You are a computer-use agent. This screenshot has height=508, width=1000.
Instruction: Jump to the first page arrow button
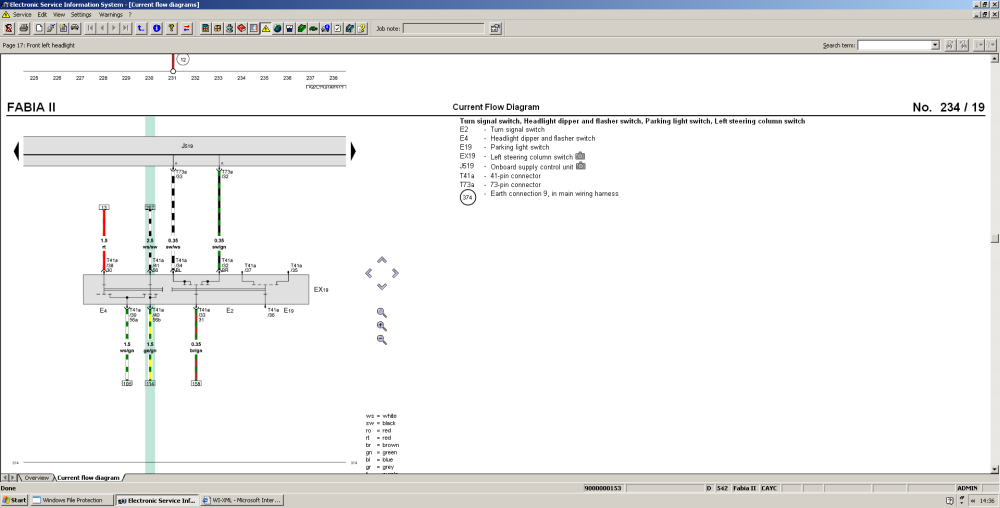pos(90,28)
